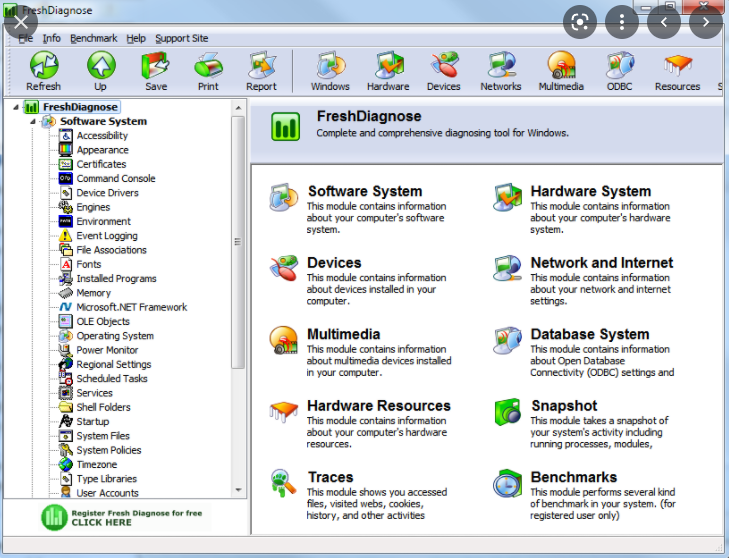Open the Software System heading link
The image size is (729, 558).
[x=365, y=191]
